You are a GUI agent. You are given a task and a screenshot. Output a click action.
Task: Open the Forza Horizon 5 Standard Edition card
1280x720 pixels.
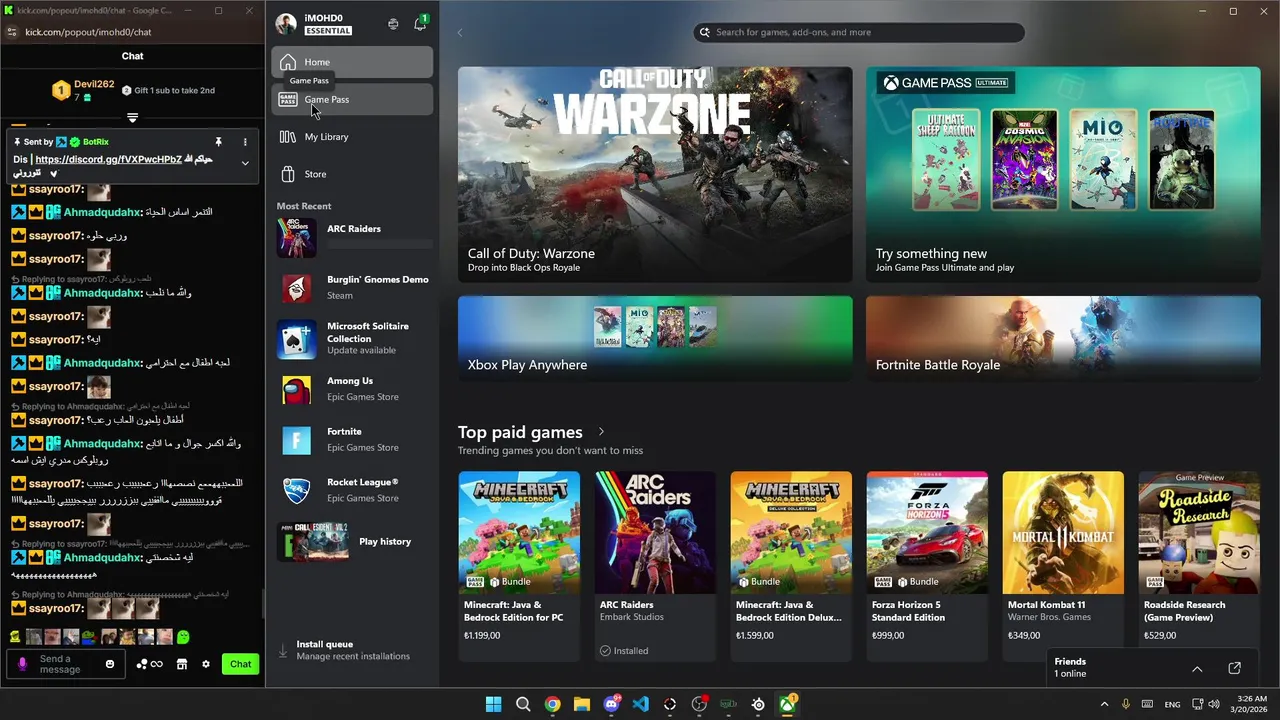[x=927, y=566]
